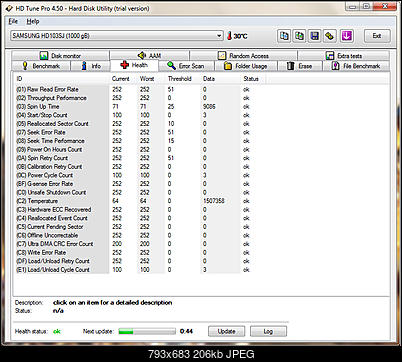The width and height of the screenshot is (402, 362).
Task: Click the 9086 spin up data value
Action: point(209,107)
